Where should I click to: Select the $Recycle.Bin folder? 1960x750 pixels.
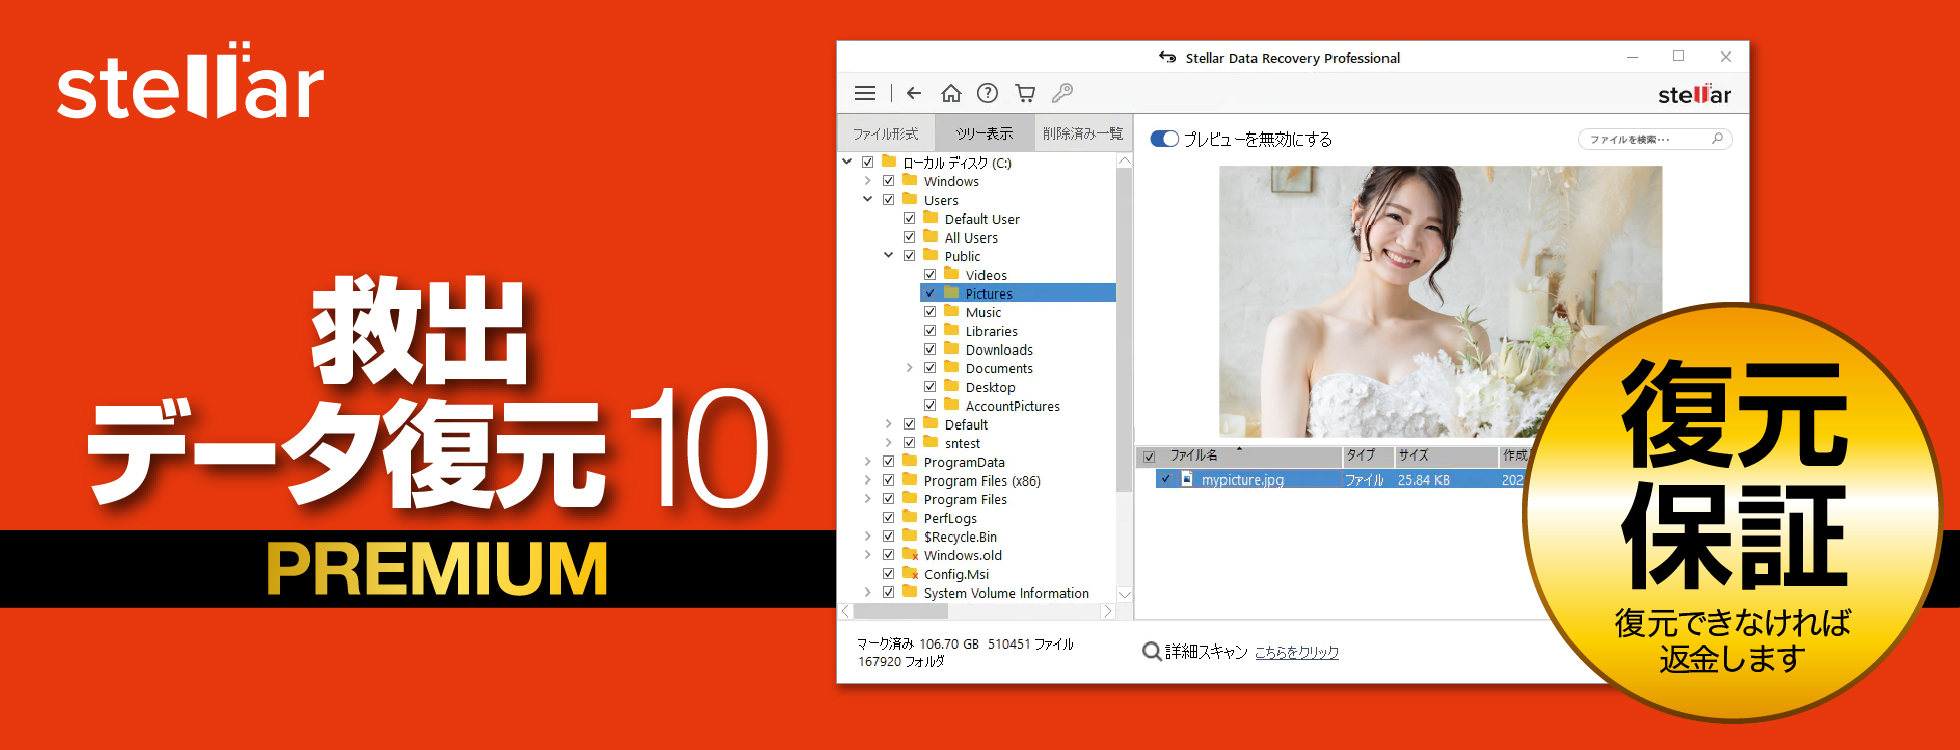pyautogui.click(x=960, y=536)
